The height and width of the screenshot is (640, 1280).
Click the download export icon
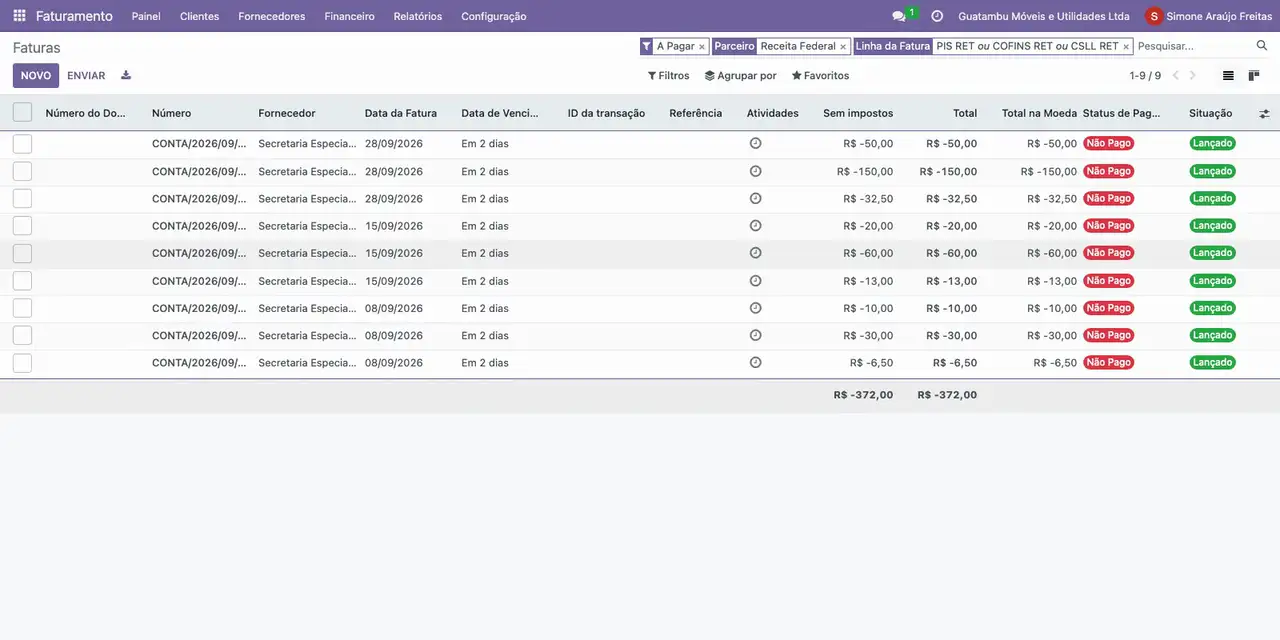pyautogui.click(x=126, y=75)
